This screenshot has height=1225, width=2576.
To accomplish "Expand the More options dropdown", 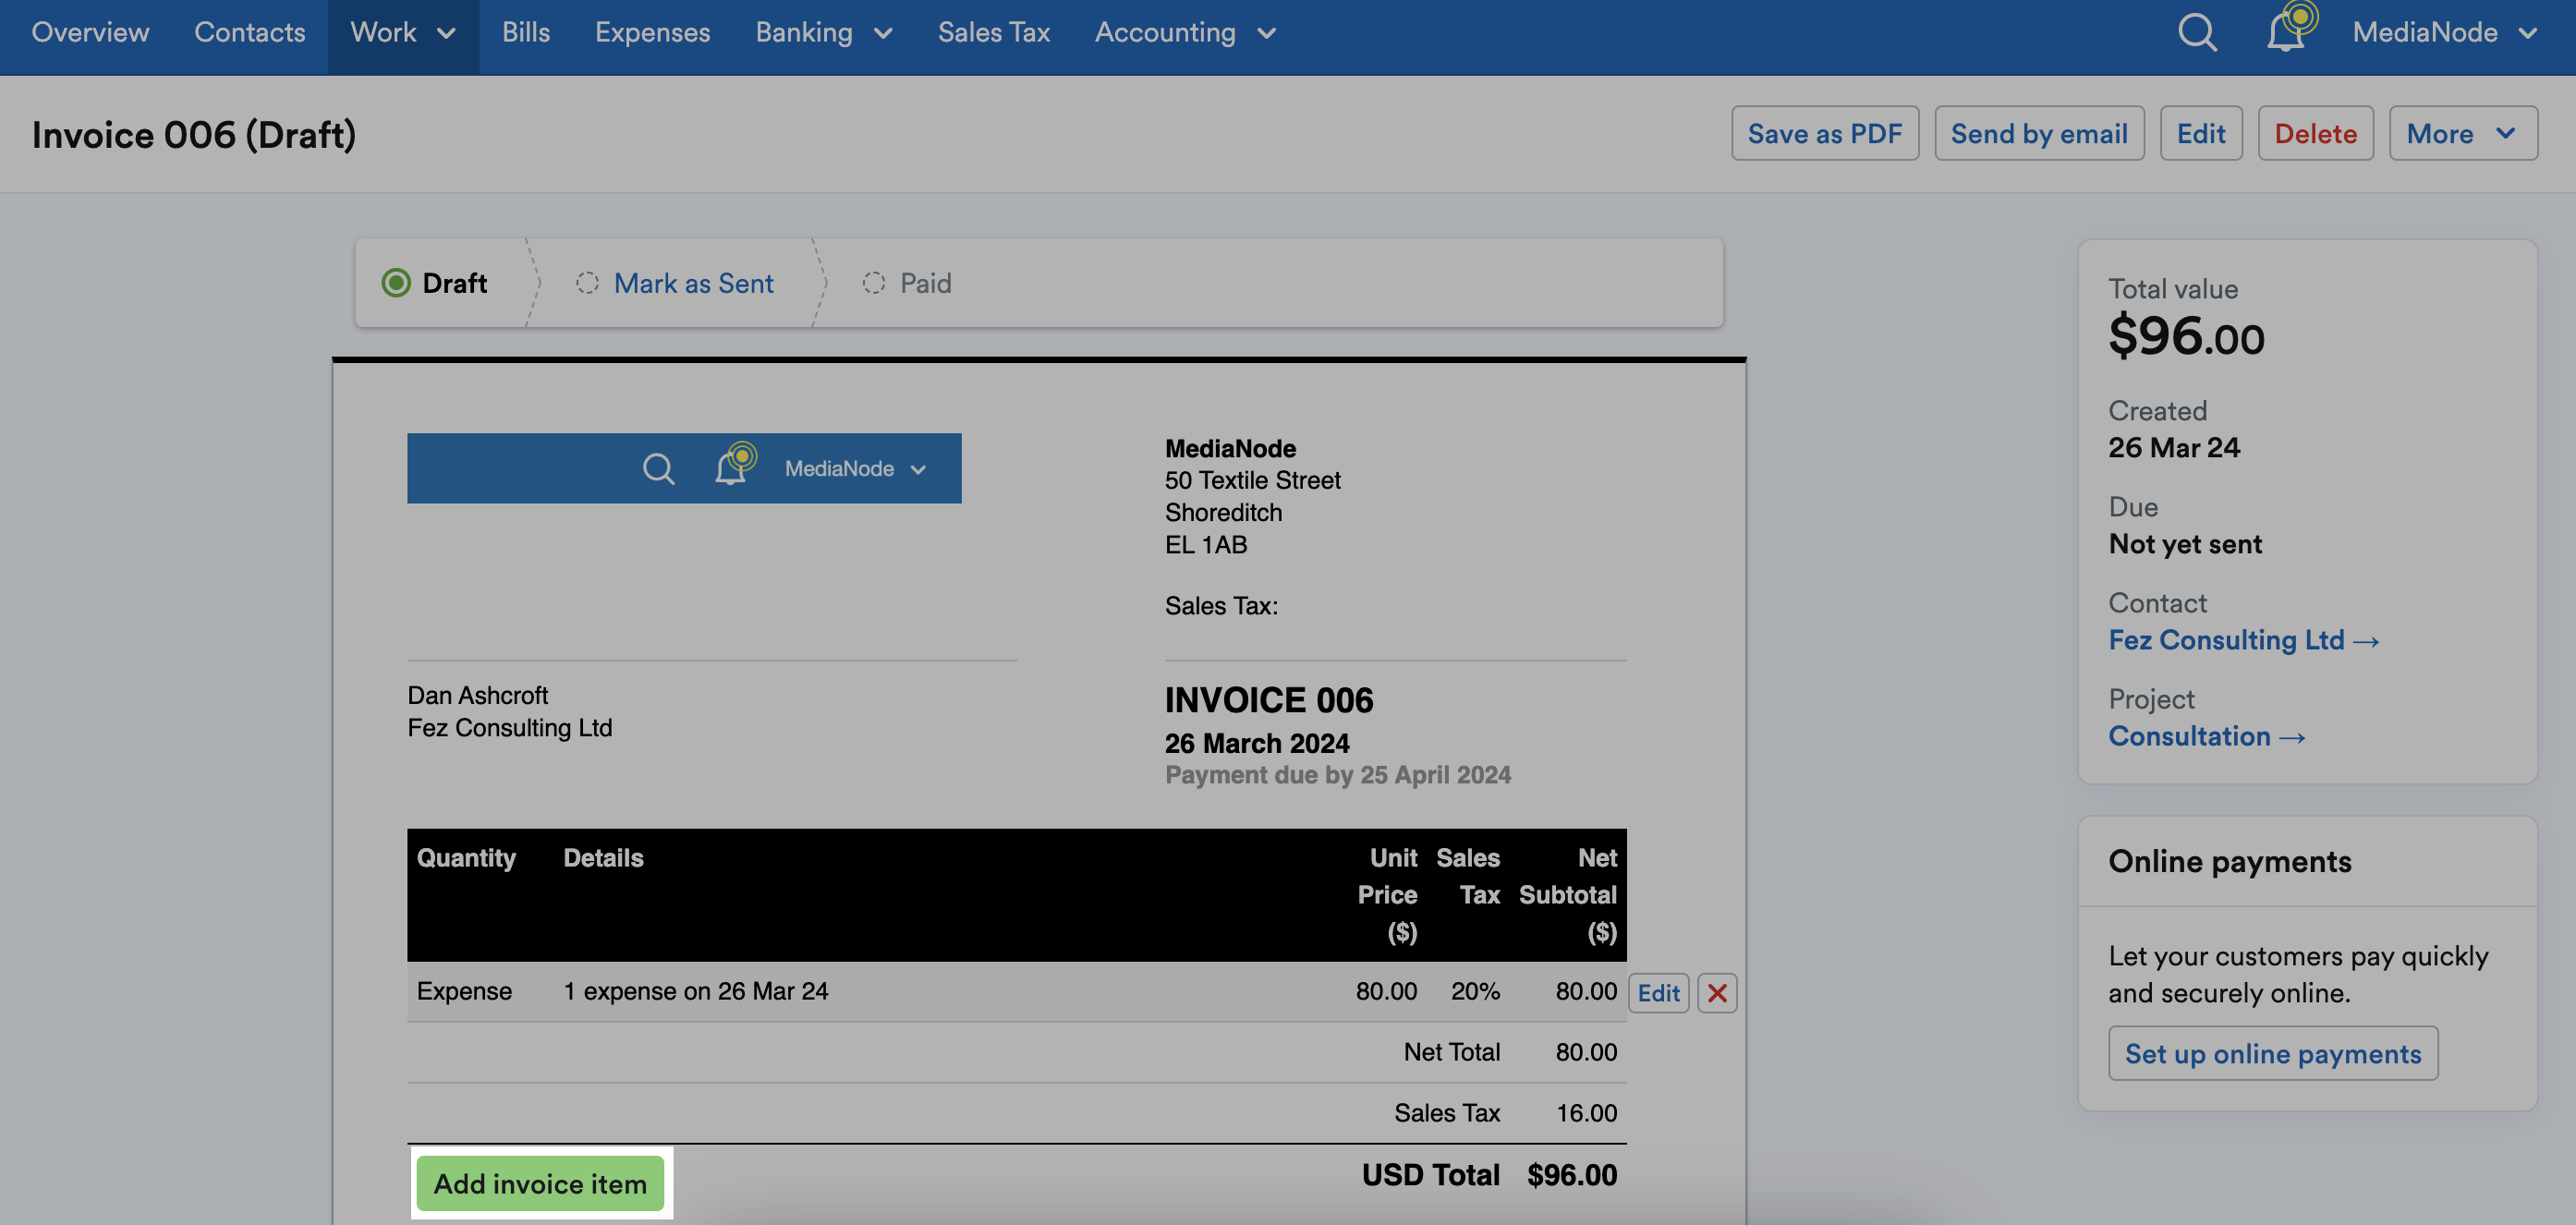I will [x=2462, y=133].
